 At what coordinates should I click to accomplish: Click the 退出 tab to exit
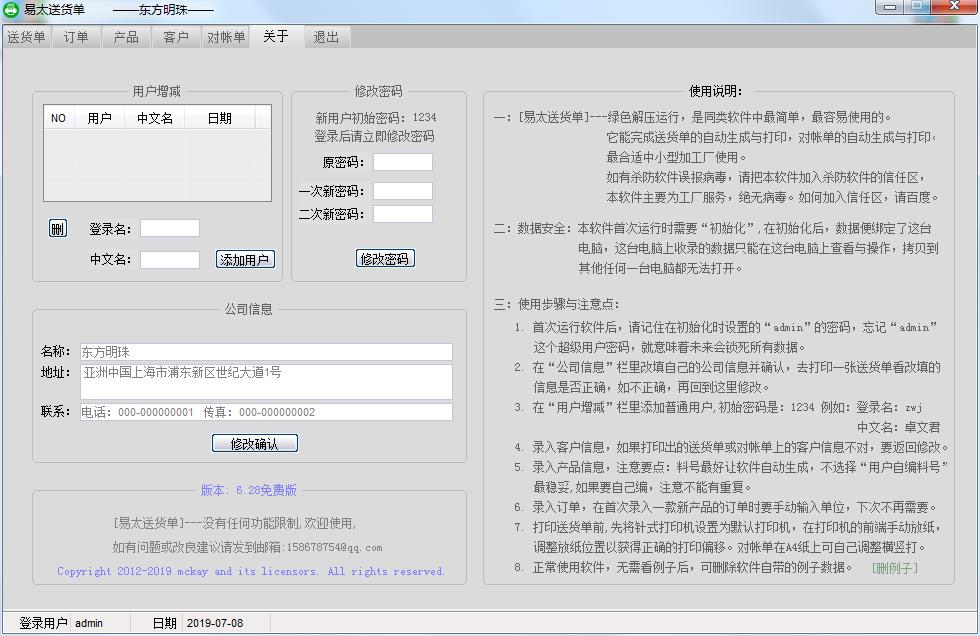[326, 37]
